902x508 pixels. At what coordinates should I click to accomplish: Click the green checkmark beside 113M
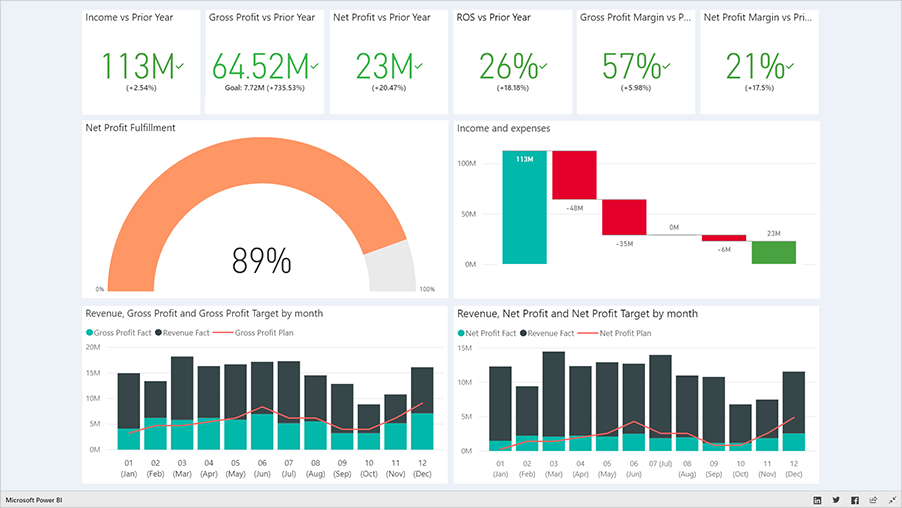click(180, 66)
